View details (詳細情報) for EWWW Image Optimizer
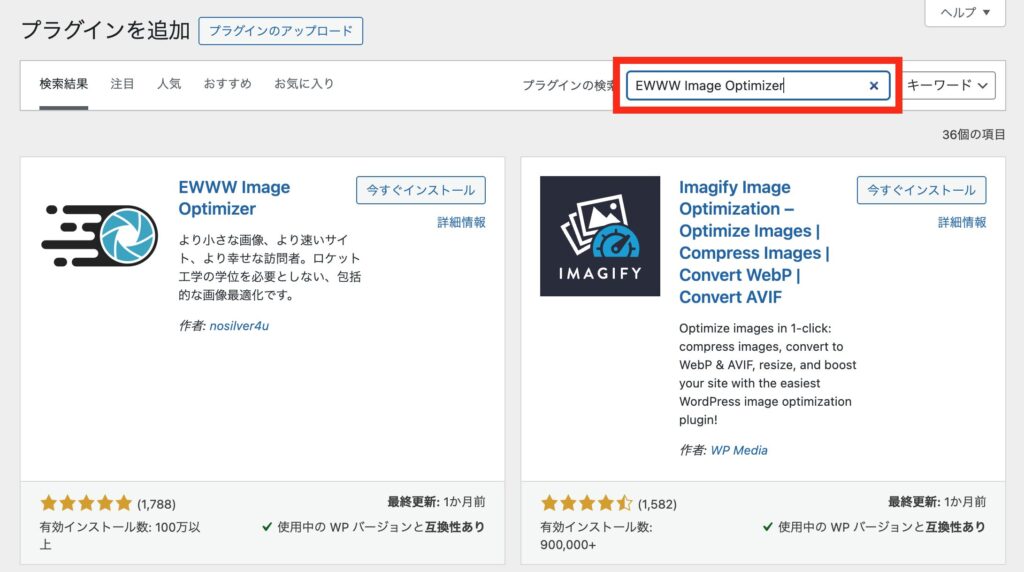This screenshot has height=572, width=1024. tap(461, 223)
